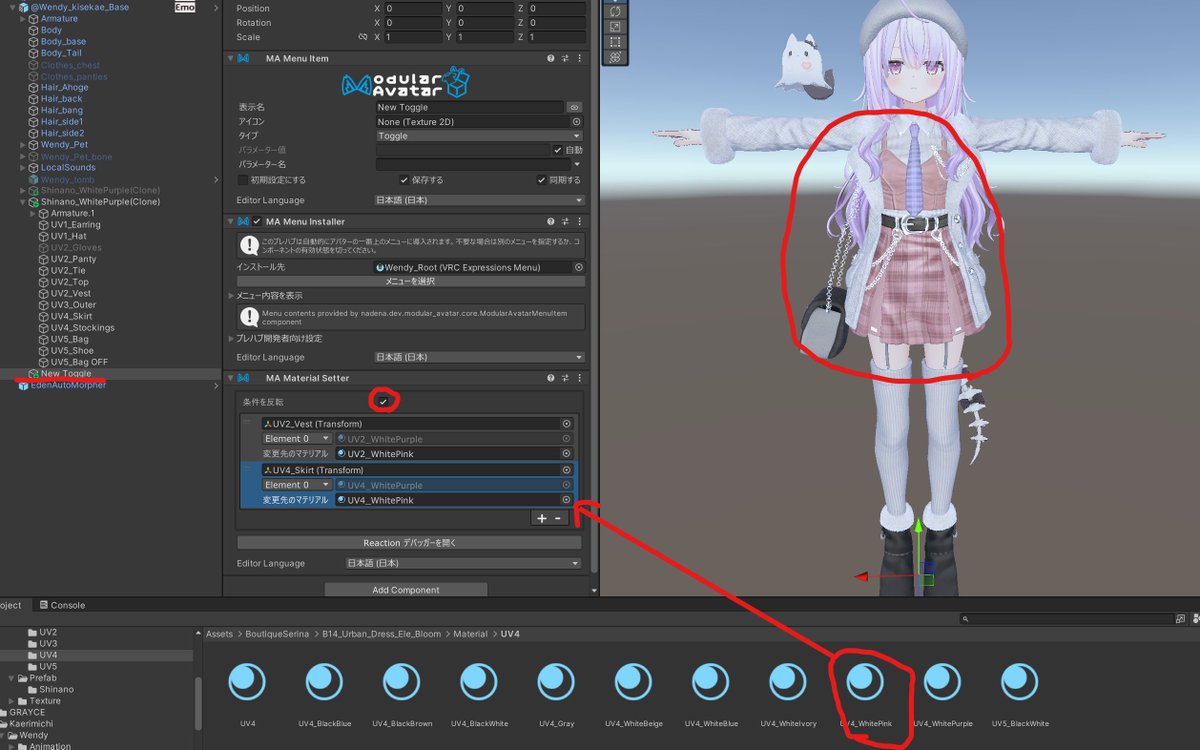Open the MA Menu Installer kebab menu
The image size is (1200, 750).
click(x=579, y=222)
